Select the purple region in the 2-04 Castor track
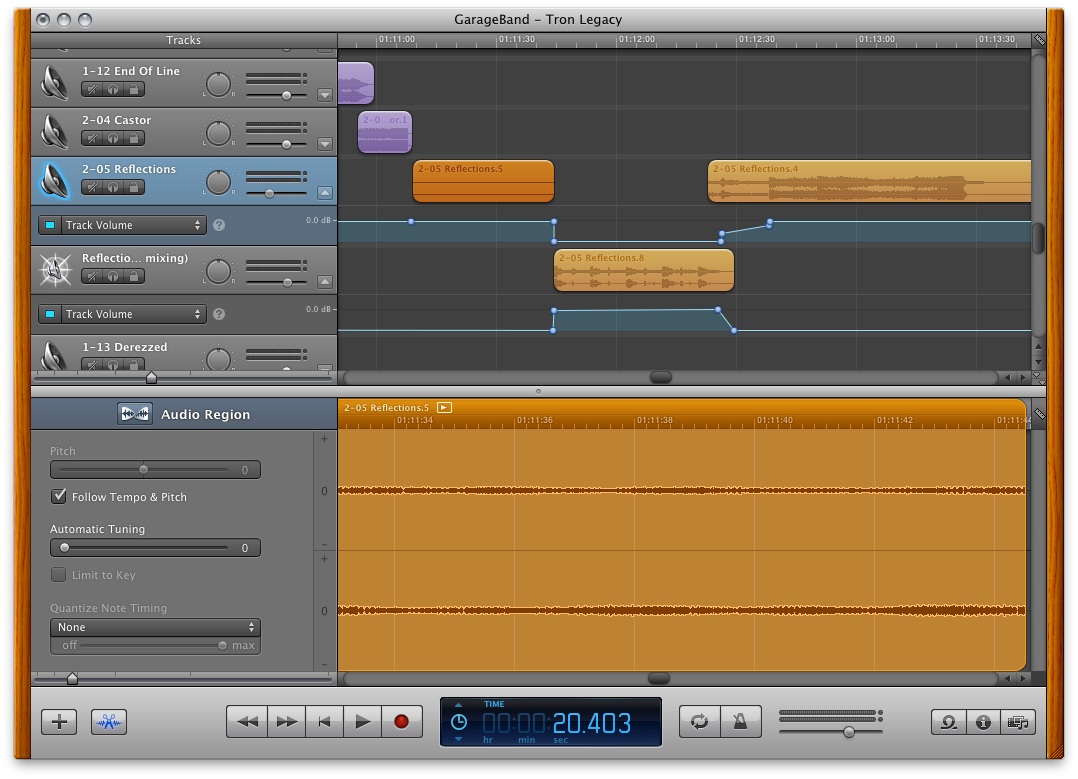Image resolution: width=1078 pixels, height=779 pixels. 385,132
